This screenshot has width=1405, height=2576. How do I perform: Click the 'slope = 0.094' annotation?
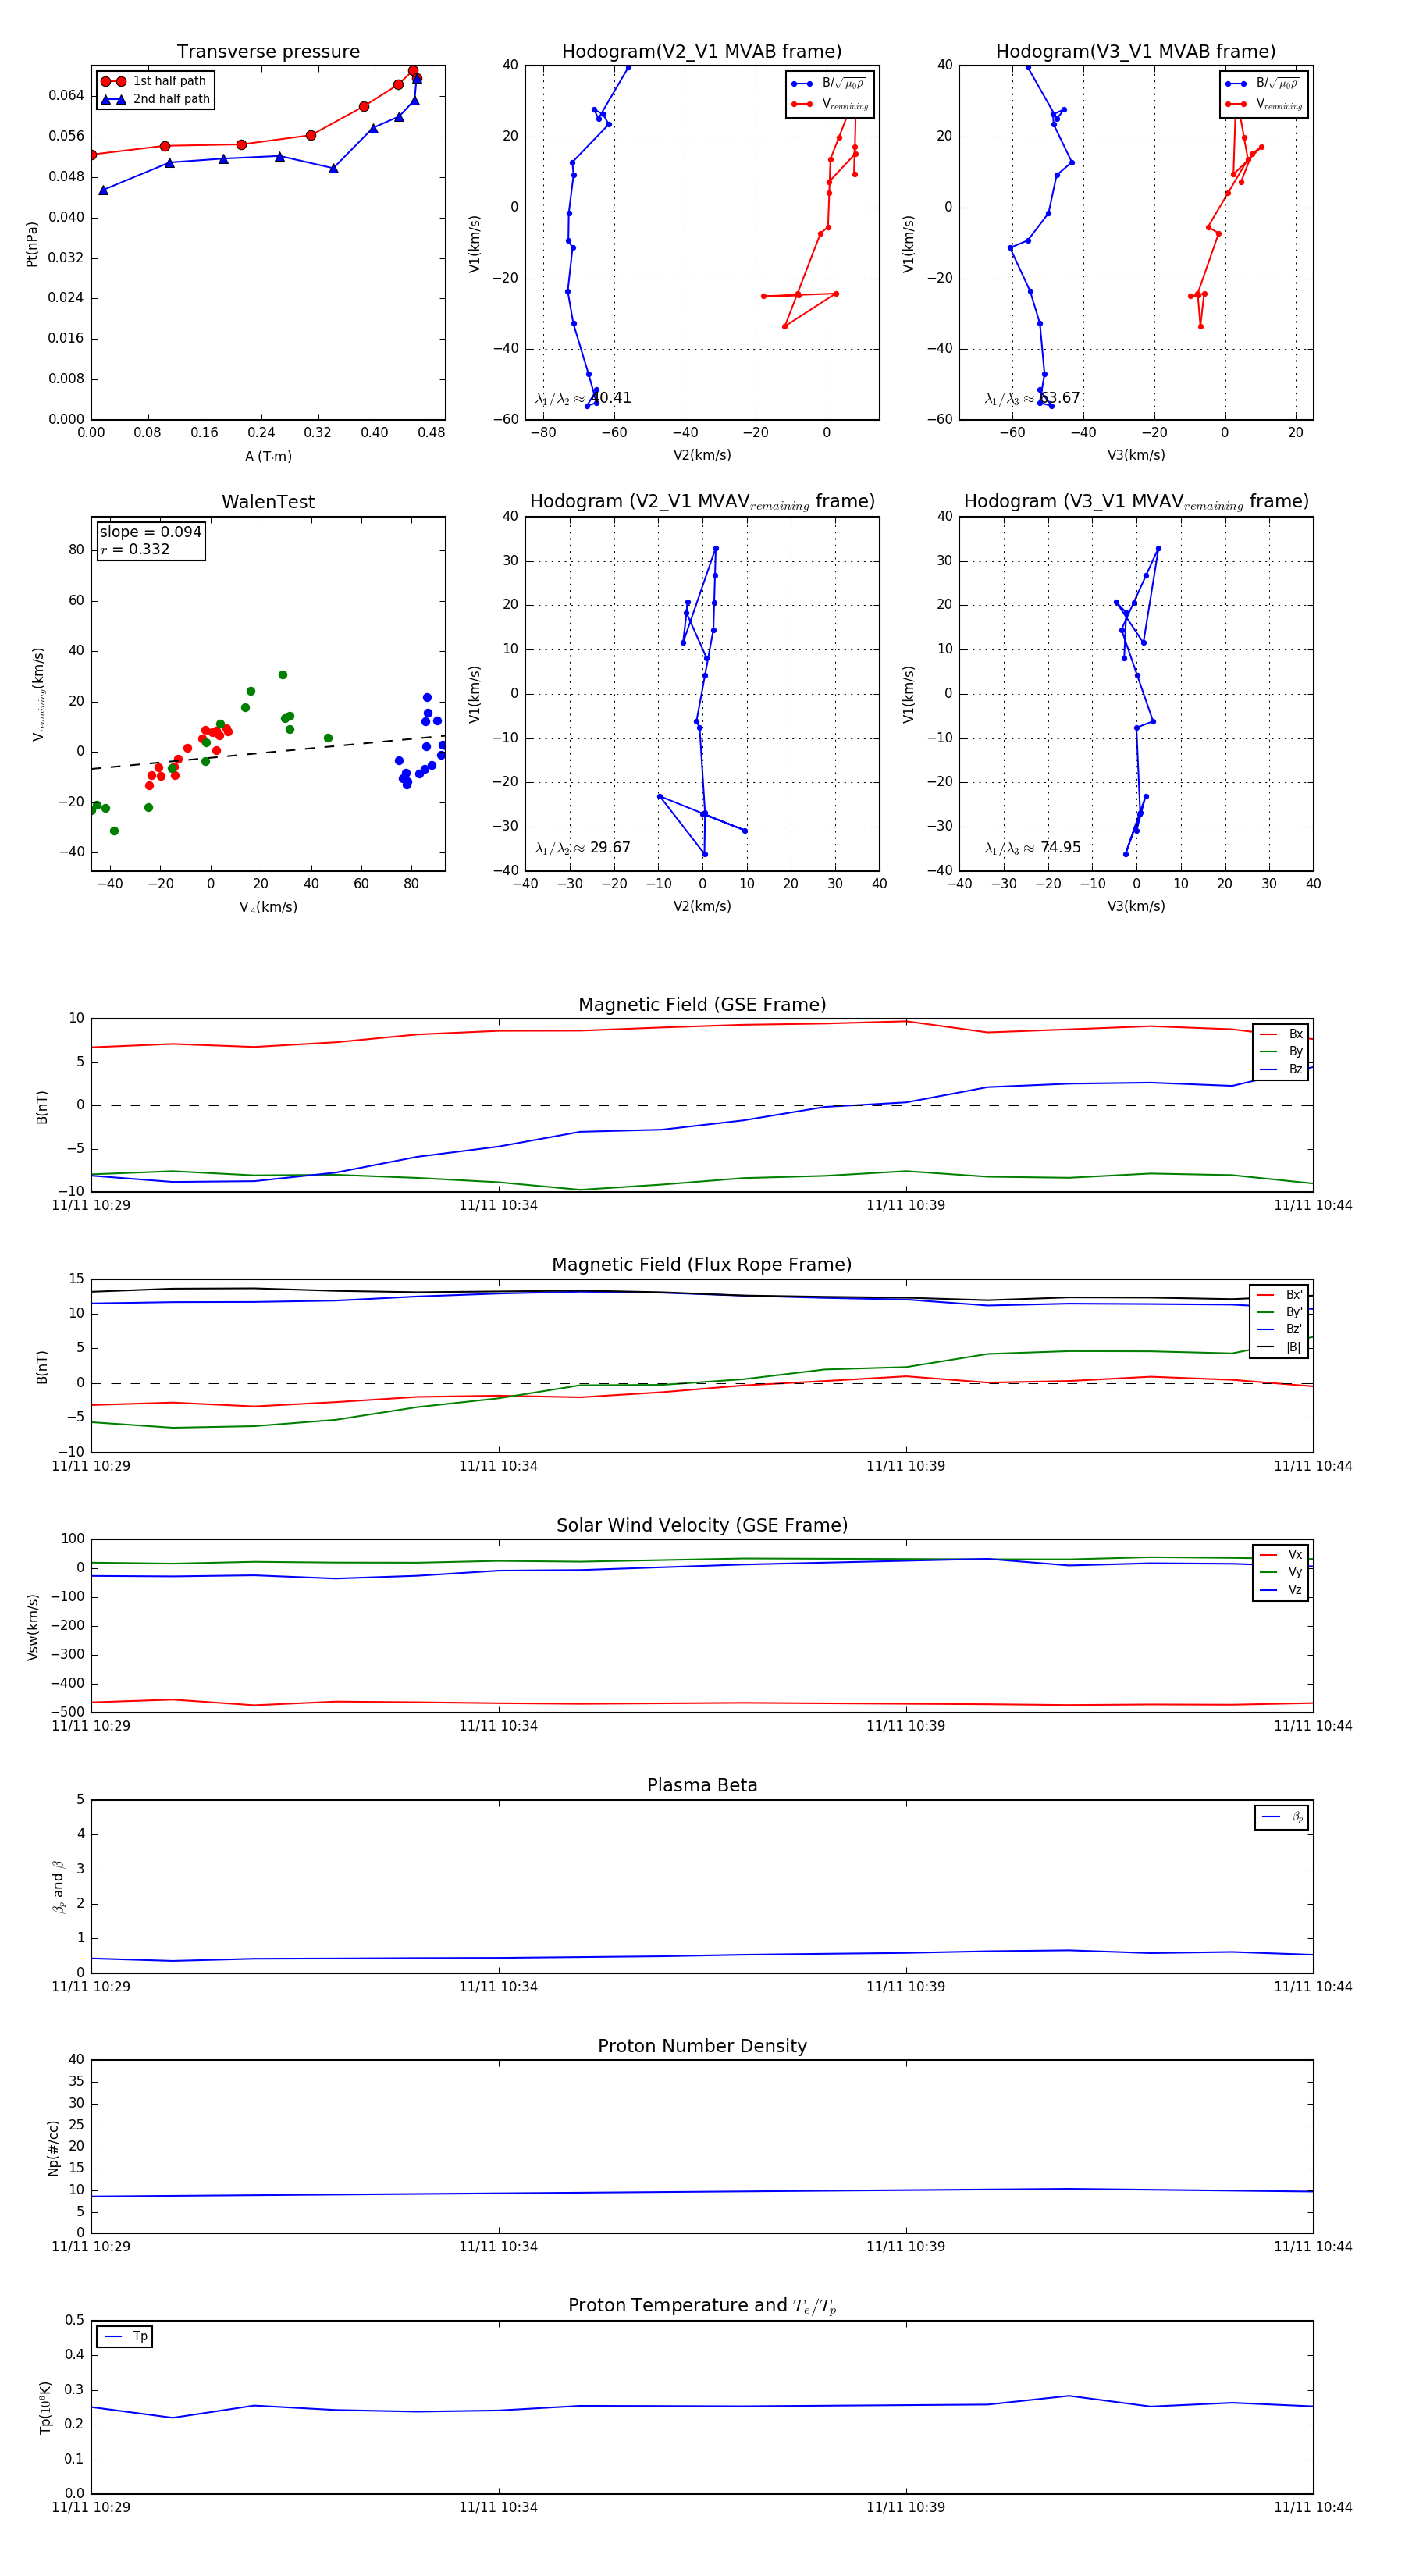(x=150, y=532)
